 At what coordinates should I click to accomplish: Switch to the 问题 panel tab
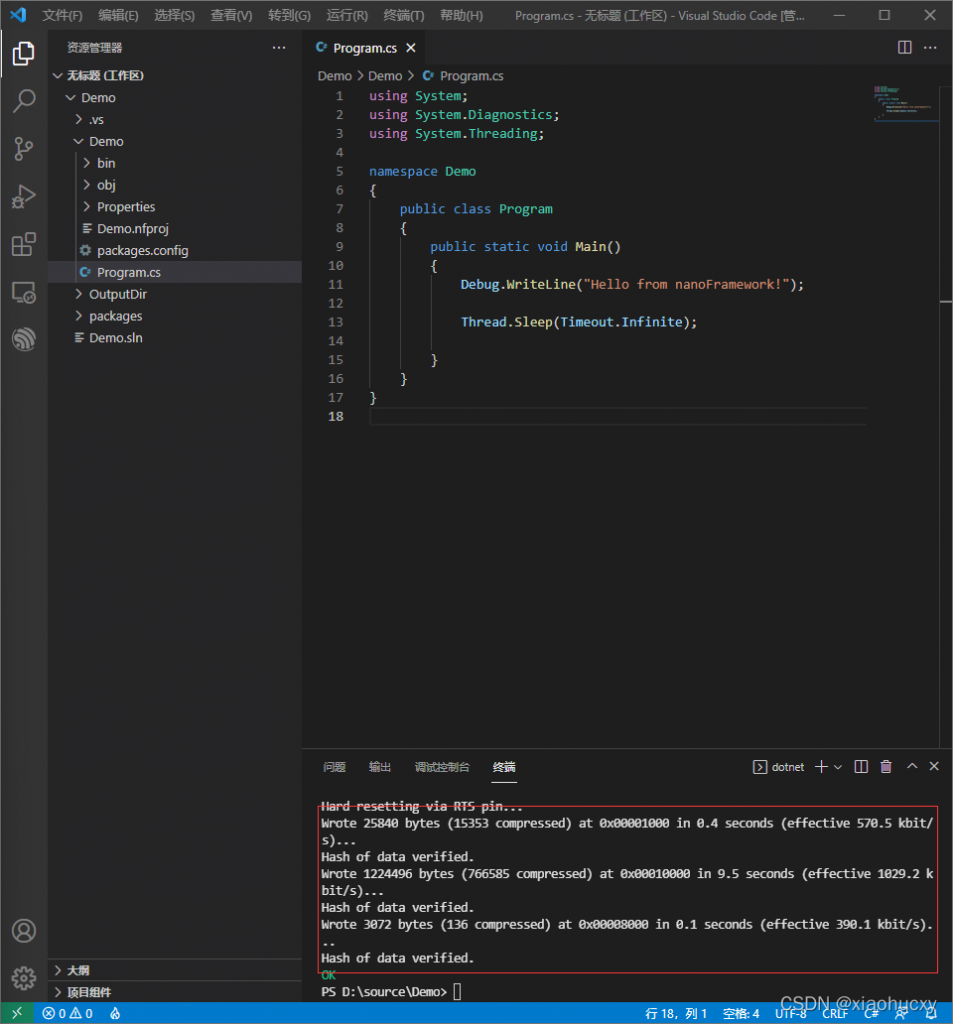pyautogui.click(x=334, y=767)
